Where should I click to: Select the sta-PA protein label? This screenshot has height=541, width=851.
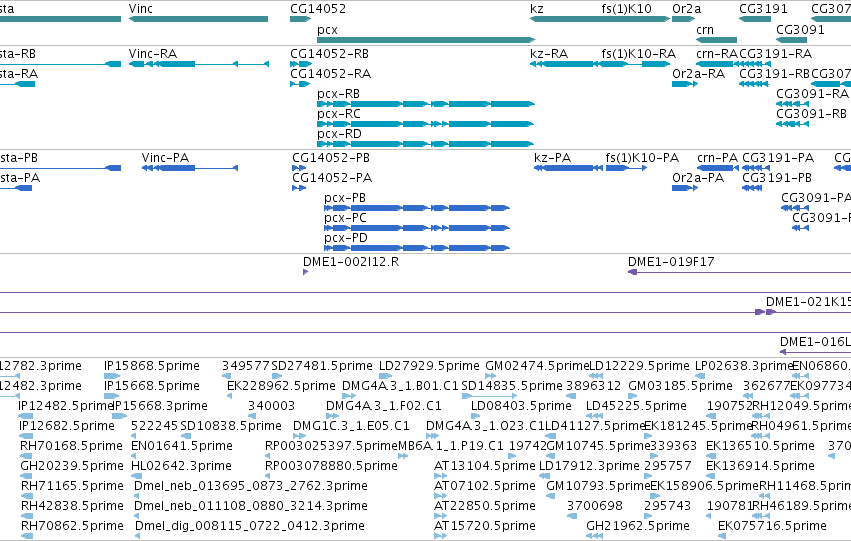click(20, 178)
